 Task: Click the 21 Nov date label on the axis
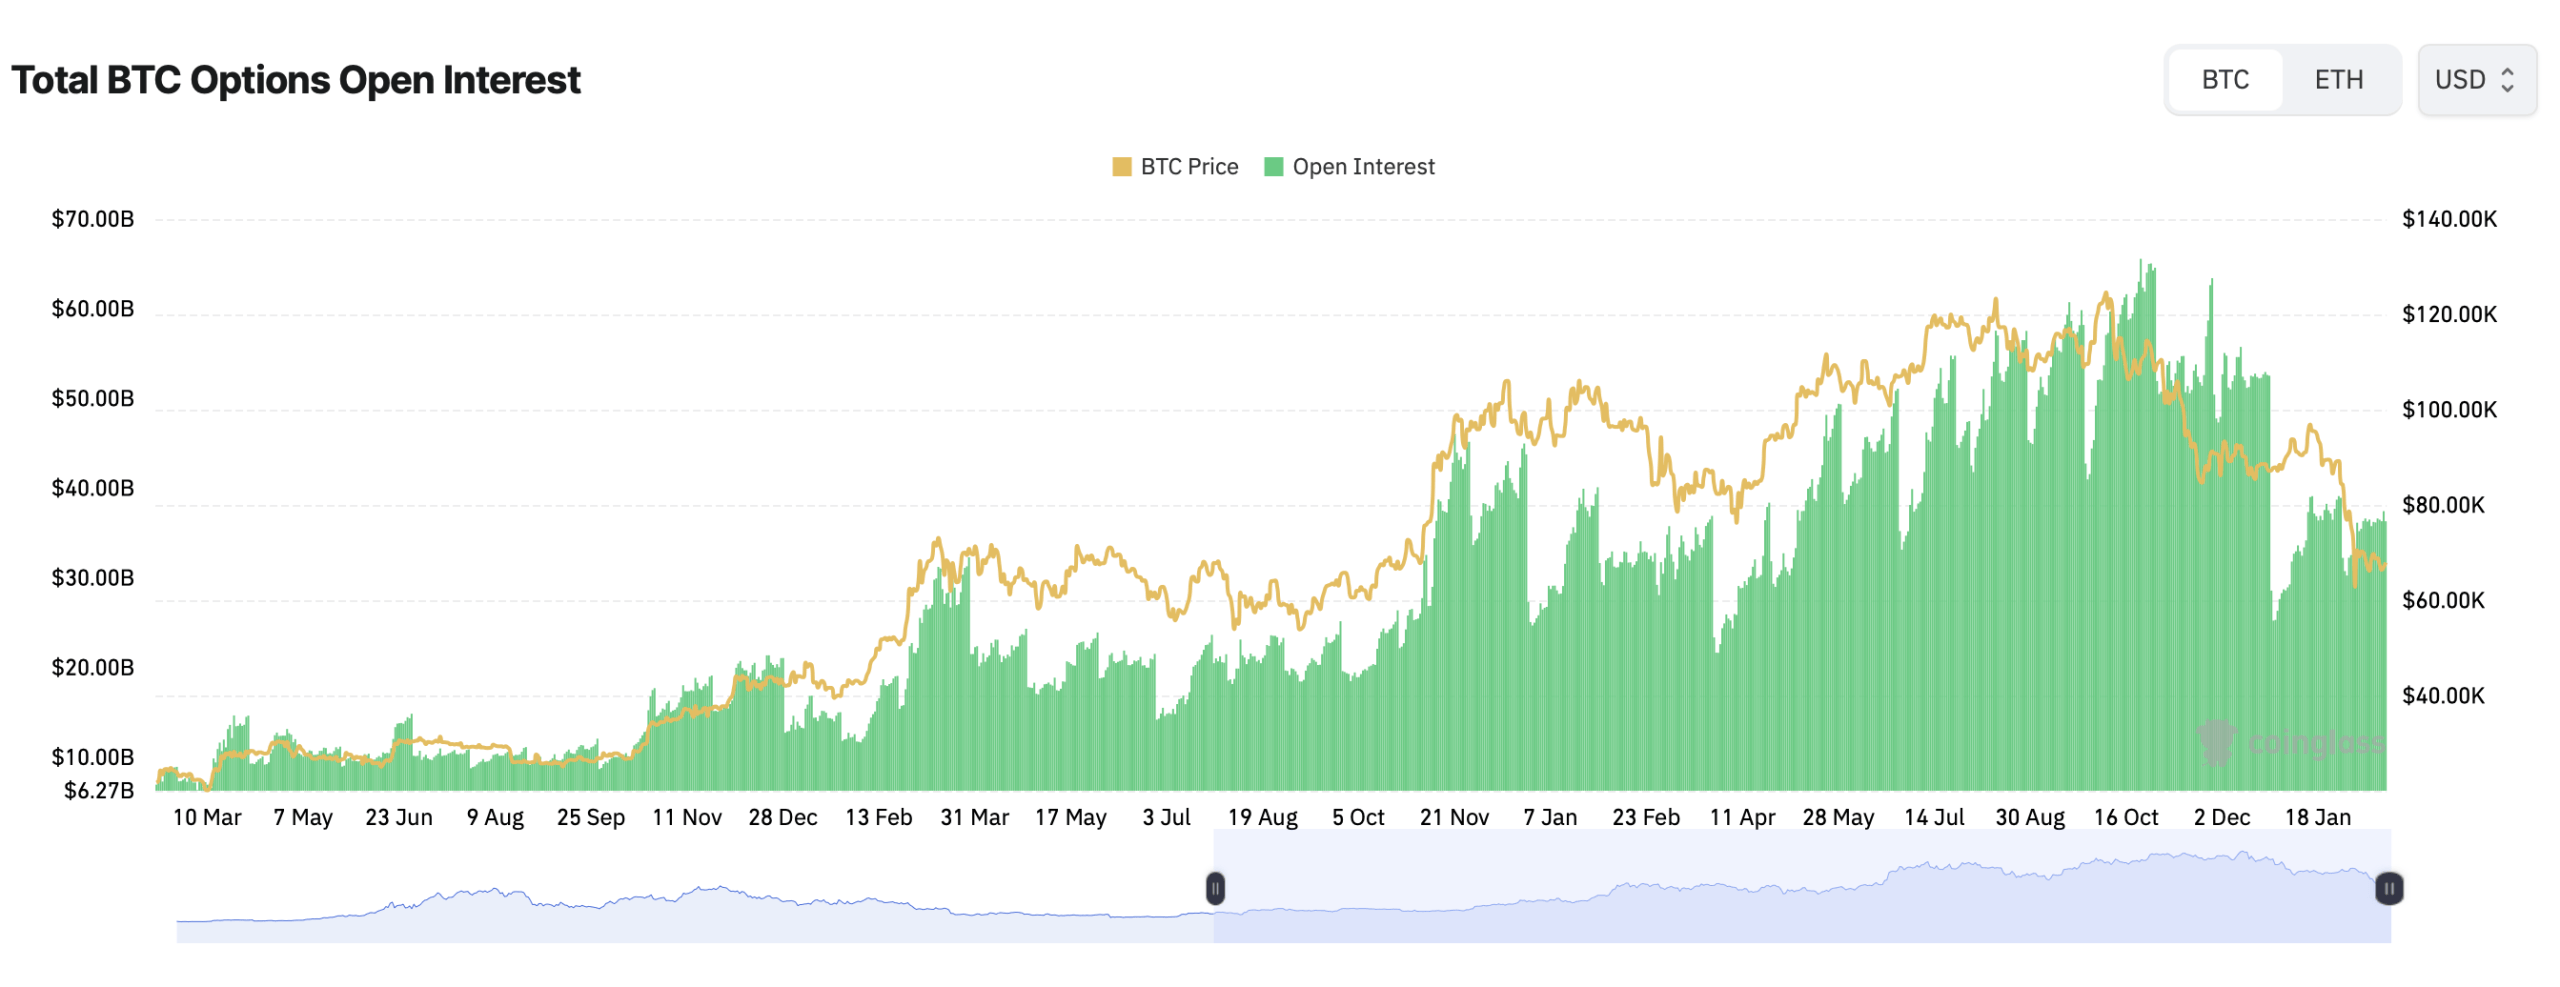1452,817
